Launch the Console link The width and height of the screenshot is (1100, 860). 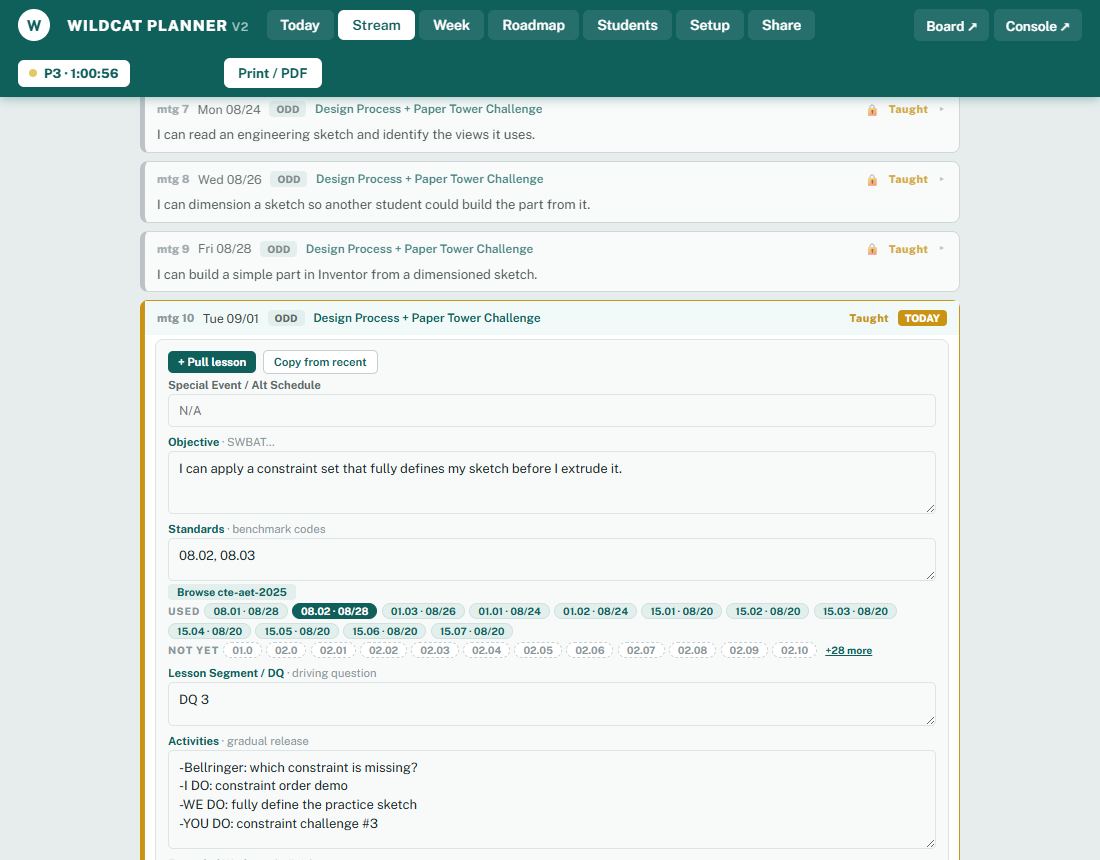[x=1037, y=26]
